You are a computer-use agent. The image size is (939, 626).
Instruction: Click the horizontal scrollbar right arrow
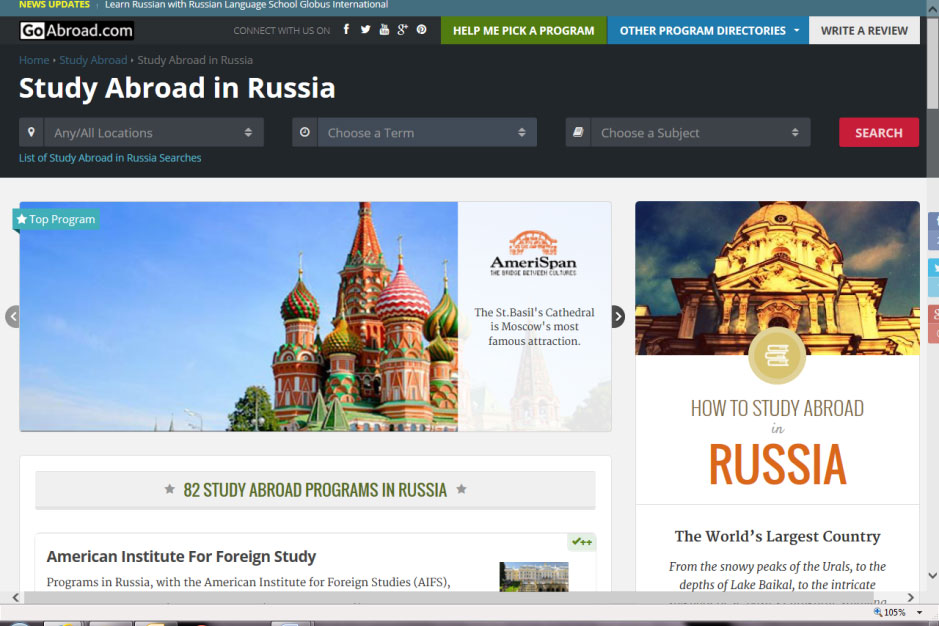point(910,597)
